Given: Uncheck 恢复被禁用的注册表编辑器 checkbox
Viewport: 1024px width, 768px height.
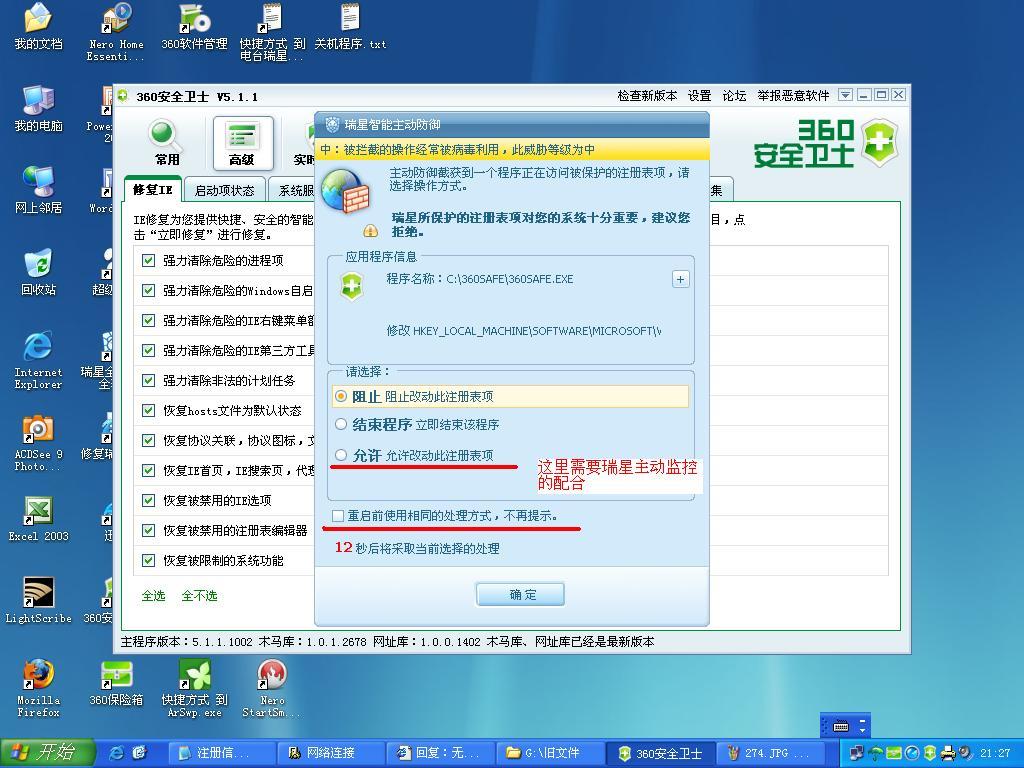Looking at the screenshot, I should [x=148, y=531].
